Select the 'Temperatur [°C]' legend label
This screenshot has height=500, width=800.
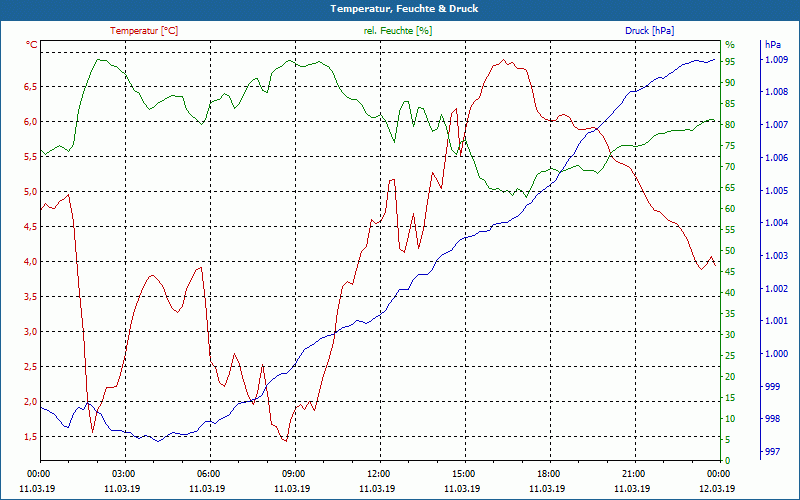(144, 31)
